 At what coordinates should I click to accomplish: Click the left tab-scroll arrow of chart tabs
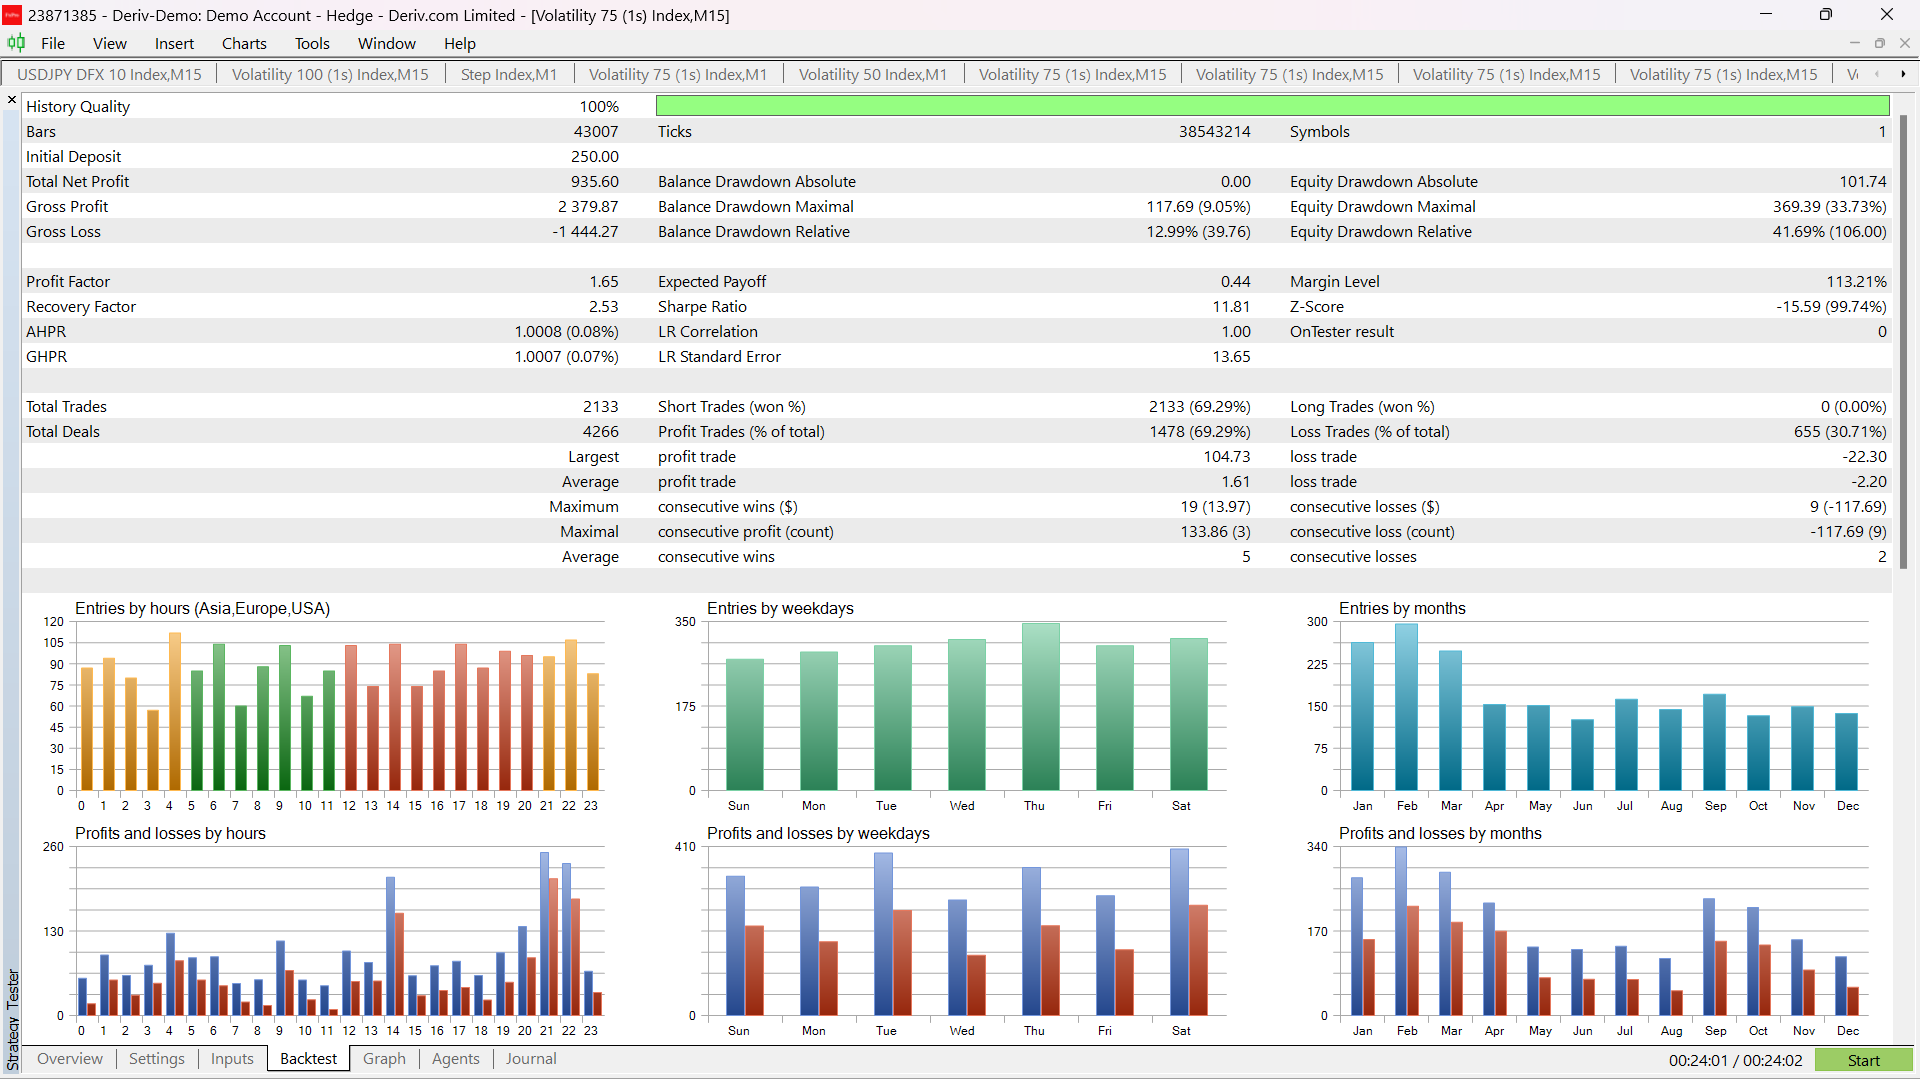click(x=1877, y=74)
